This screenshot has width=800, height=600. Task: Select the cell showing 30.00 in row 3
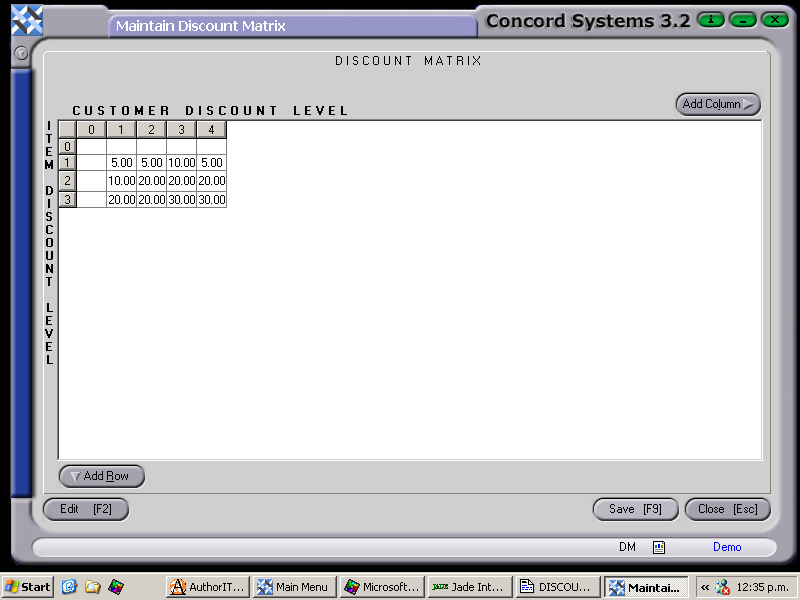coord(181,199)
